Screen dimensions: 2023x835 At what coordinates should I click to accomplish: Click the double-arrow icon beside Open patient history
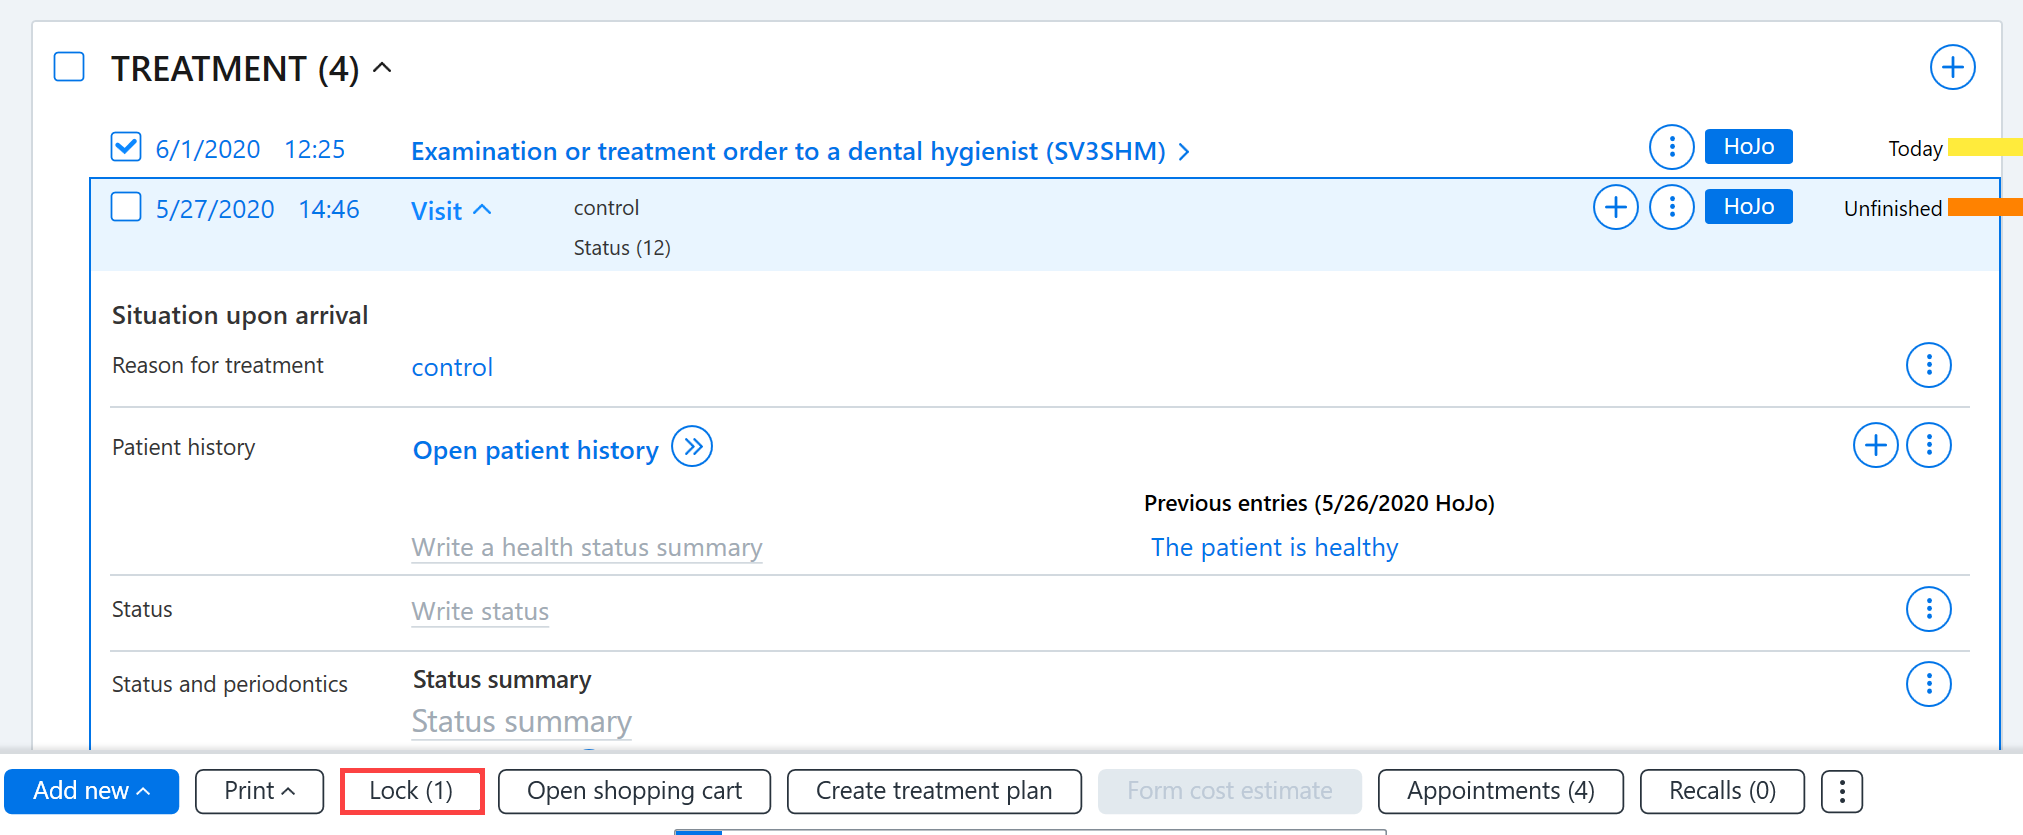click(x=692, y=446)
